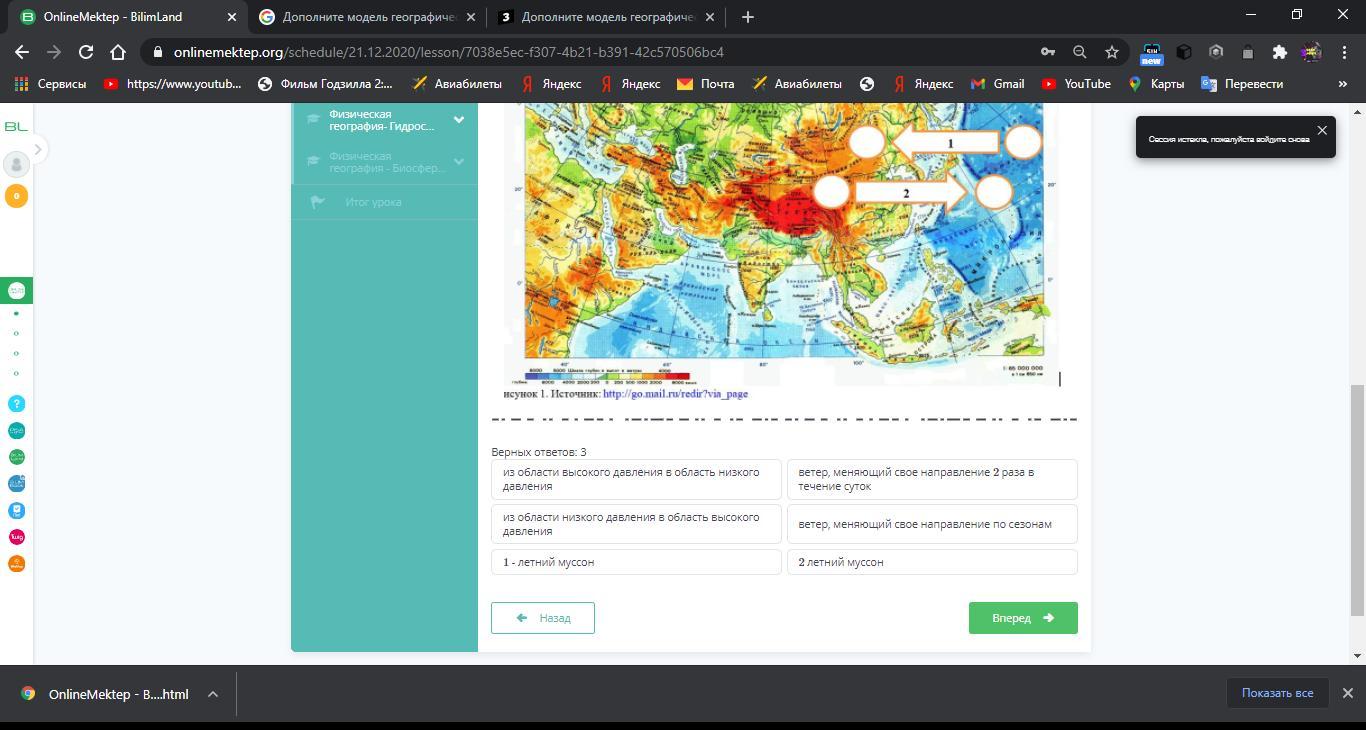The width and height of the screenshot is (1366, 730).
Task: Open the Chrome extensions puzzle icon
Action: pos(1279,52)
